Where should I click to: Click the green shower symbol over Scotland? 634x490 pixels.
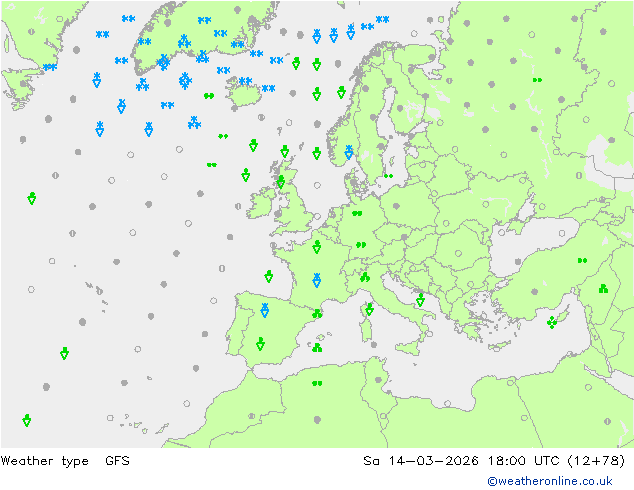pos(281,182)
